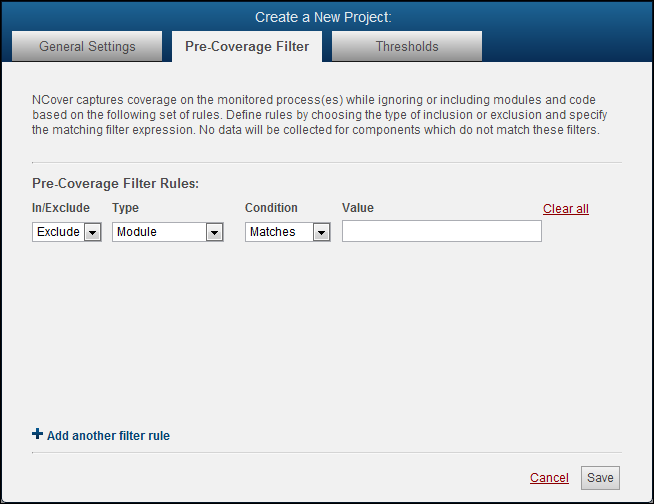
Task: Click the Pre-Coverage Filter Rules heading
Action: pos(116,184)
